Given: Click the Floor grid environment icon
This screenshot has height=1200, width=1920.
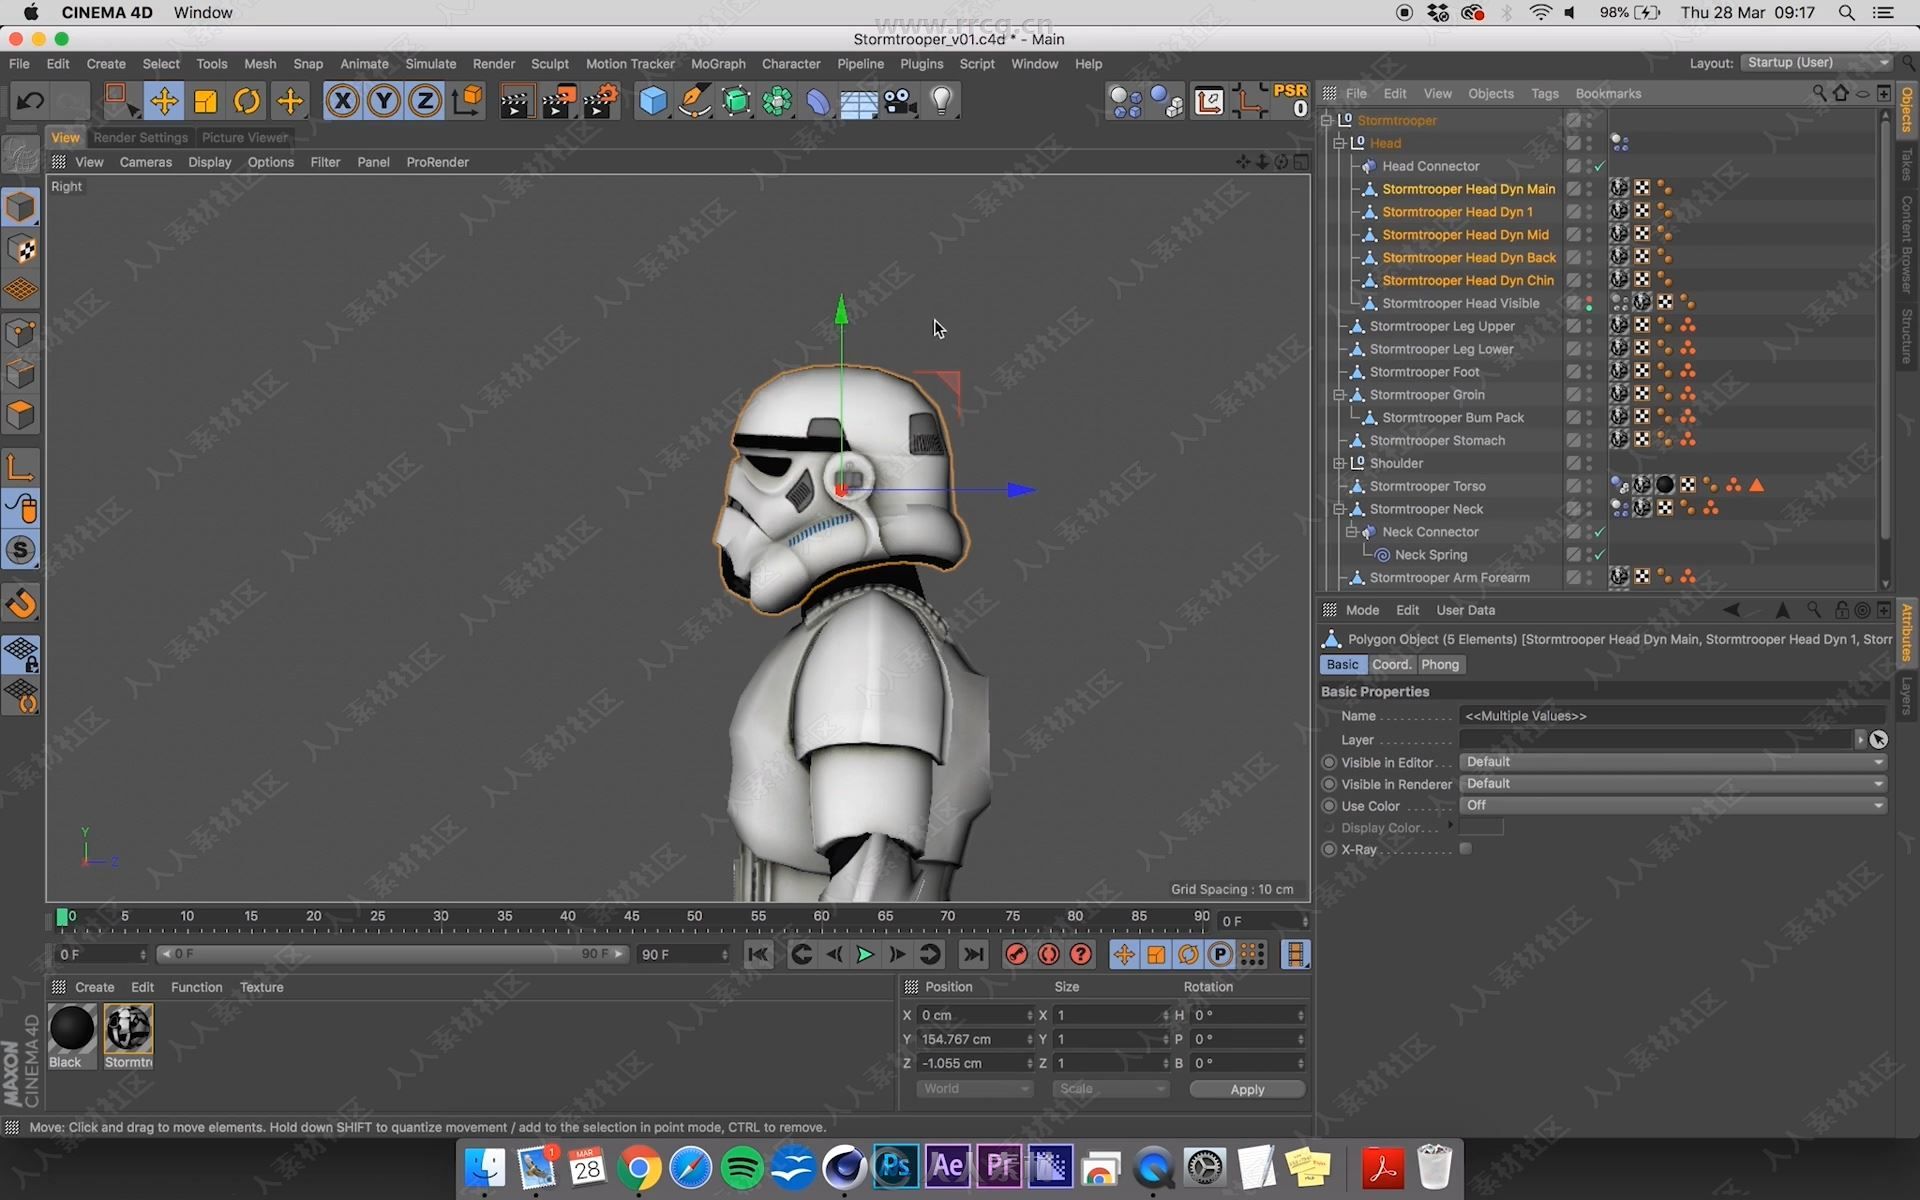Looking at the screenshot, I should (x=859, y=101).
